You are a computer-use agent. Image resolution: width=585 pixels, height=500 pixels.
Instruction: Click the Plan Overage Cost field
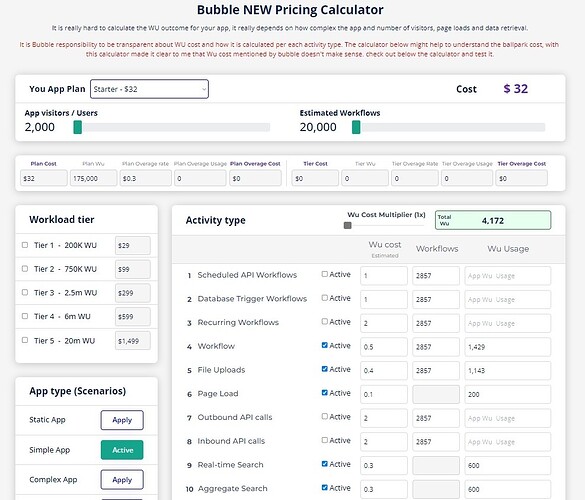point(255,178)
